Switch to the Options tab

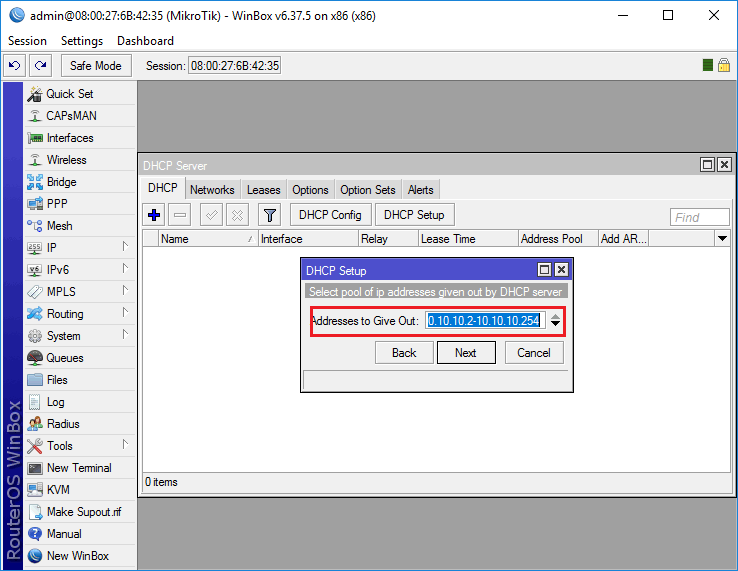(310, 190)
